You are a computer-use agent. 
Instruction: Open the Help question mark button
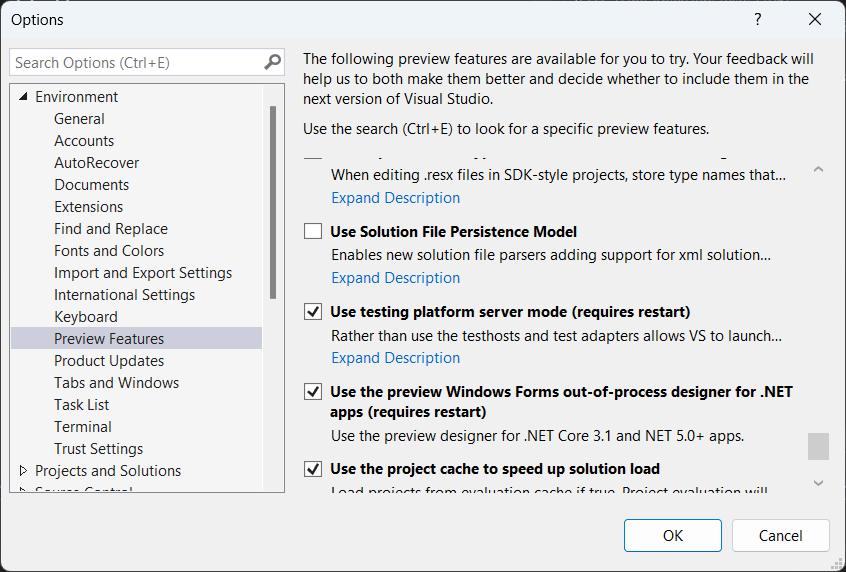click(x=758, y=19)
